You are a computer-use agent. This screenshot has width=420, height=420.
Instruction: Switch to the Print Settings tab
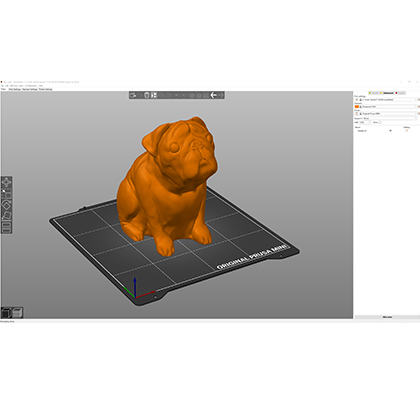click(14, 89)
